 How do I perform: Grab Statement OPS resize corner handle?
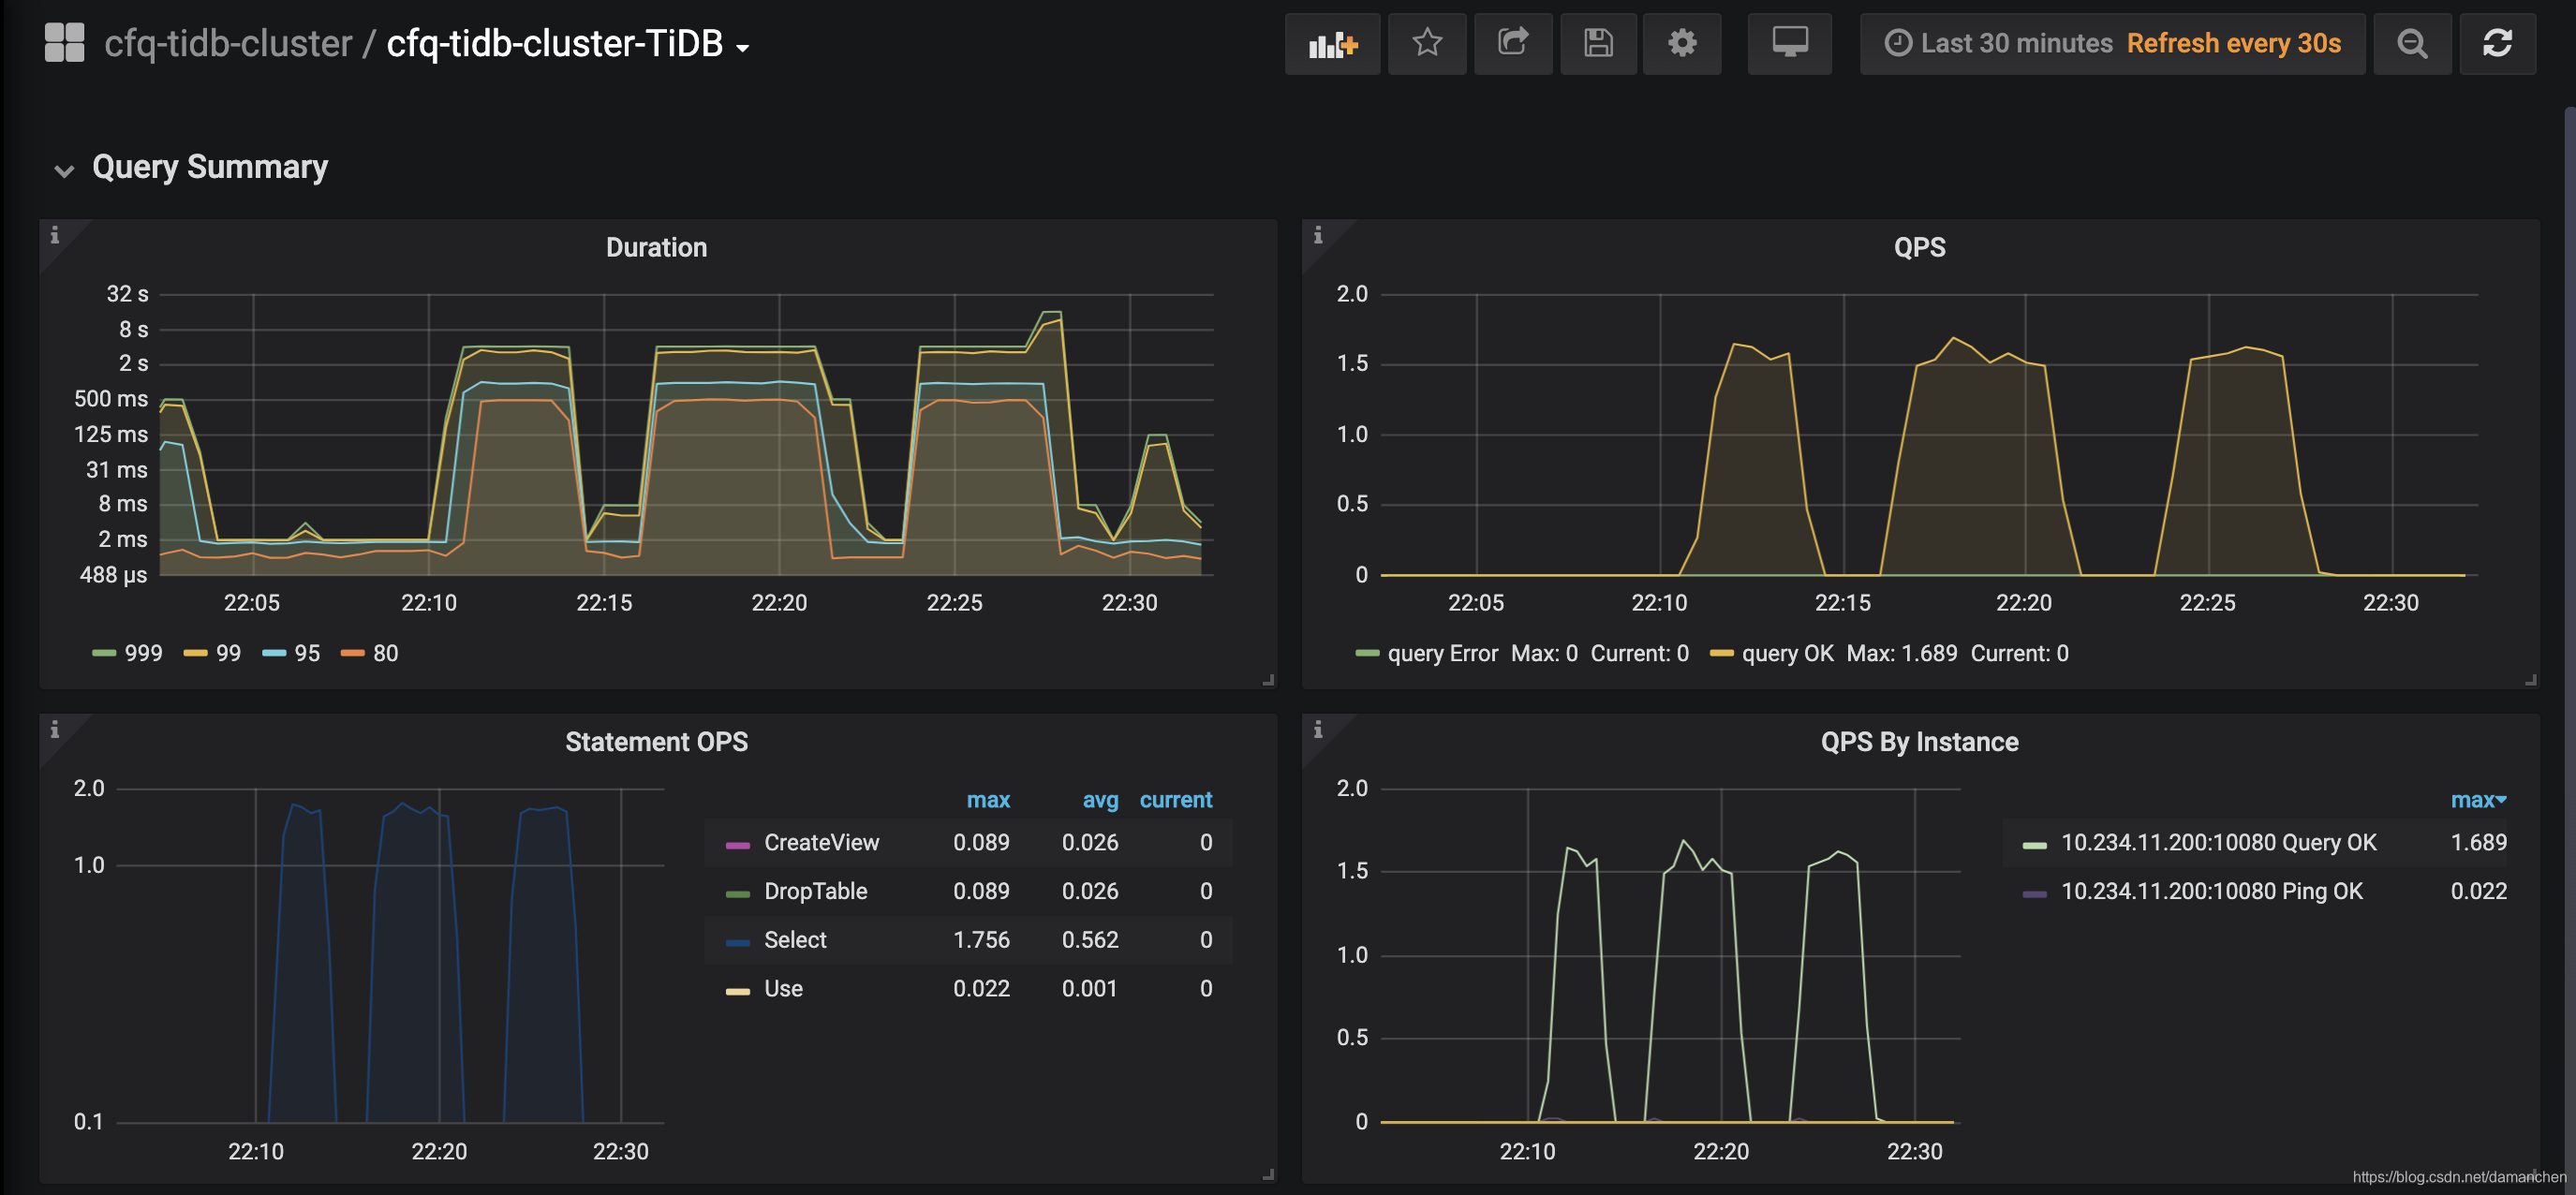1268,1174
